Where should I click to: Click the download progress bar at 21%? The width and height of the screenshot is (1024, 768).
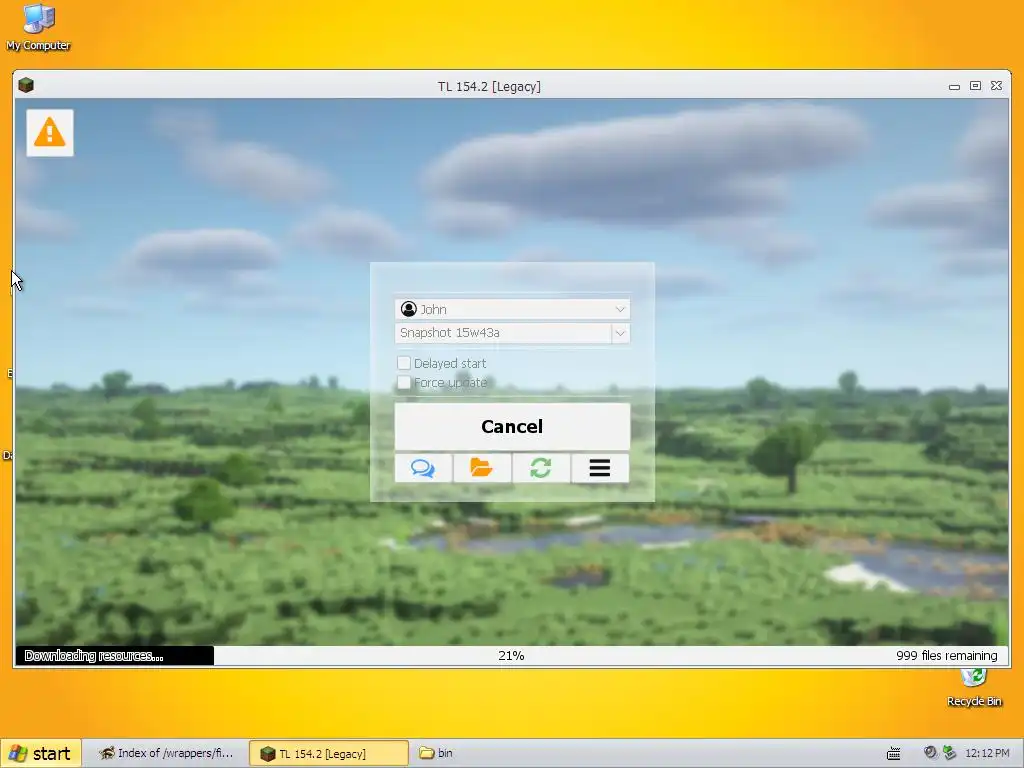[511, 656]
